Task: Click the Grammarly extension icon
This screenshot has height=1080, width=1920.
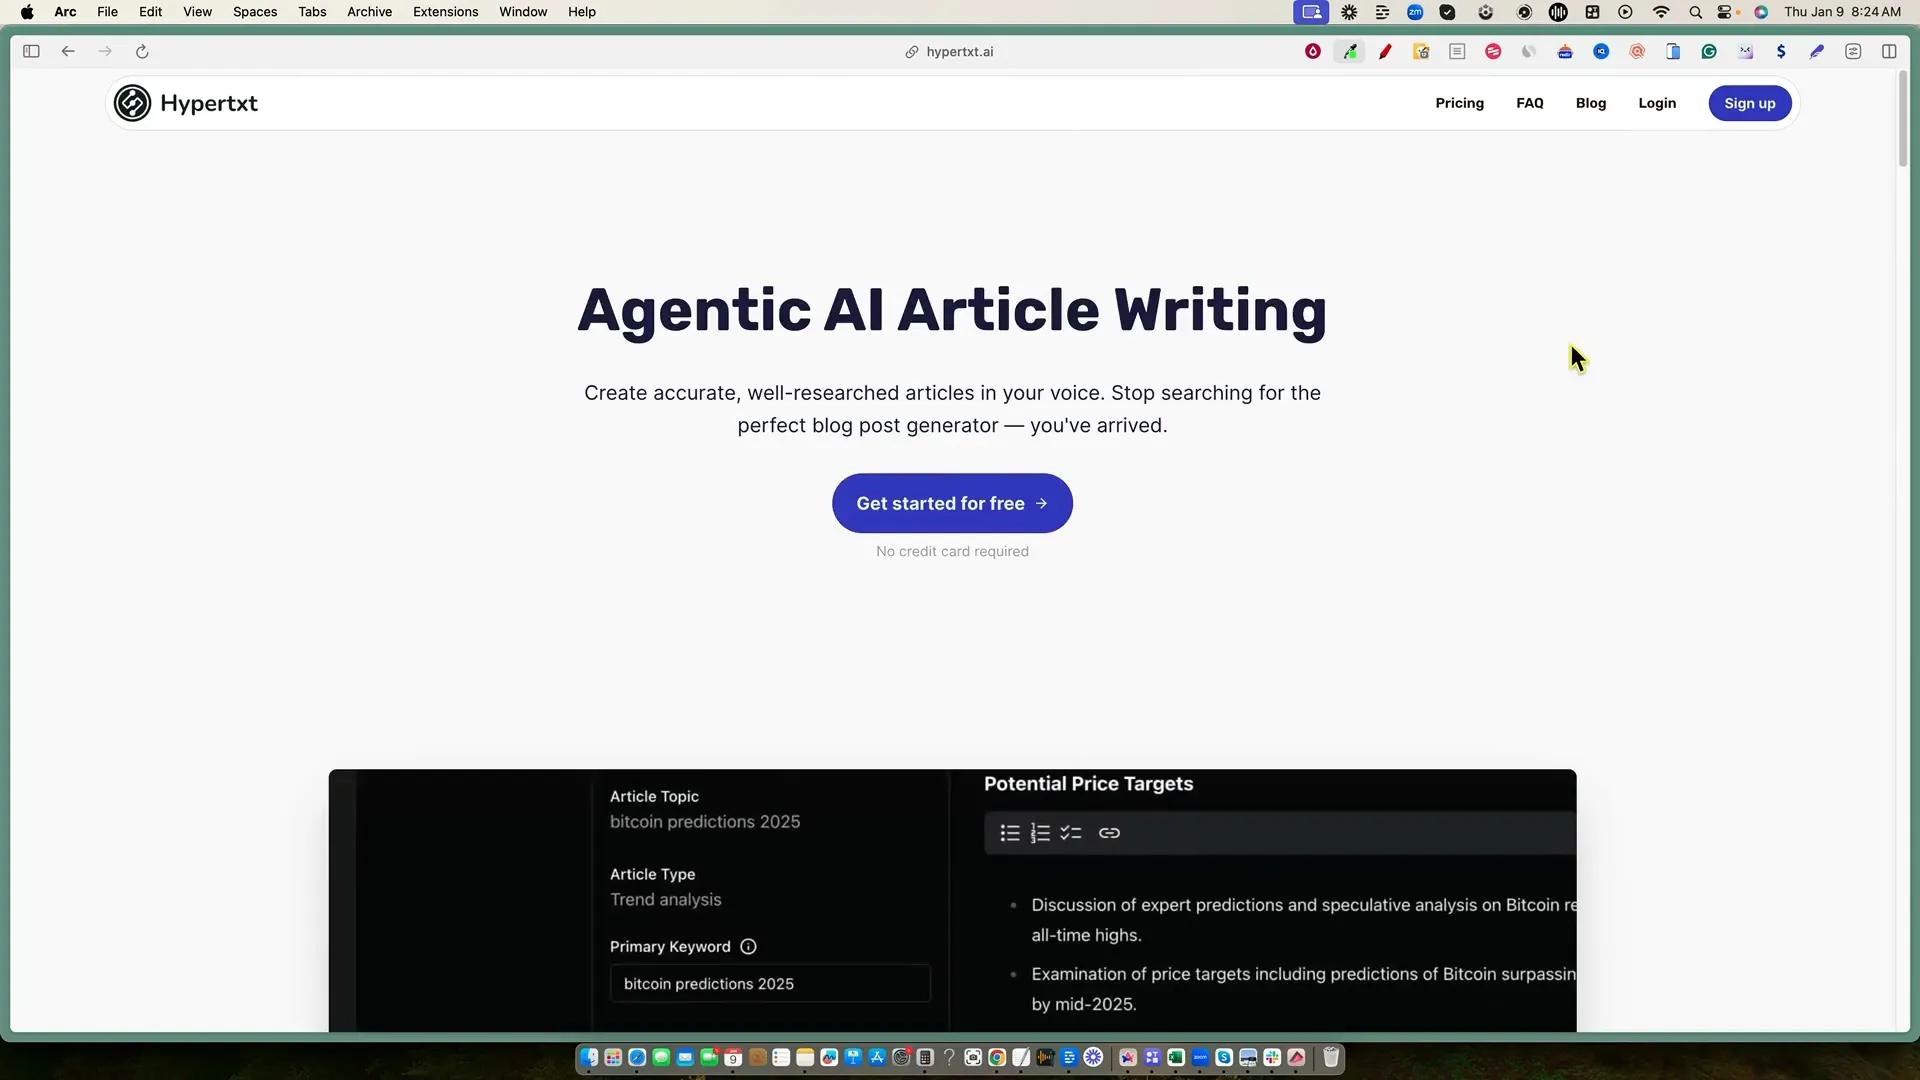Action: [1709, 52]
